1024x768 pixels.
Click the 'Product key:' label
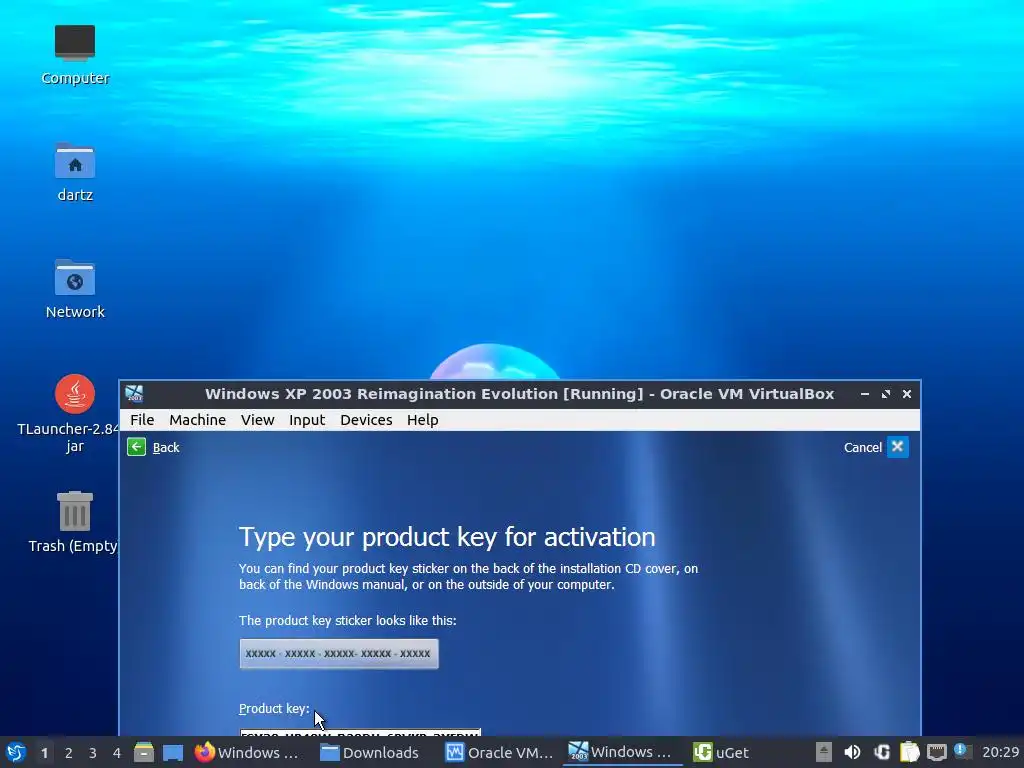[274, 709]
